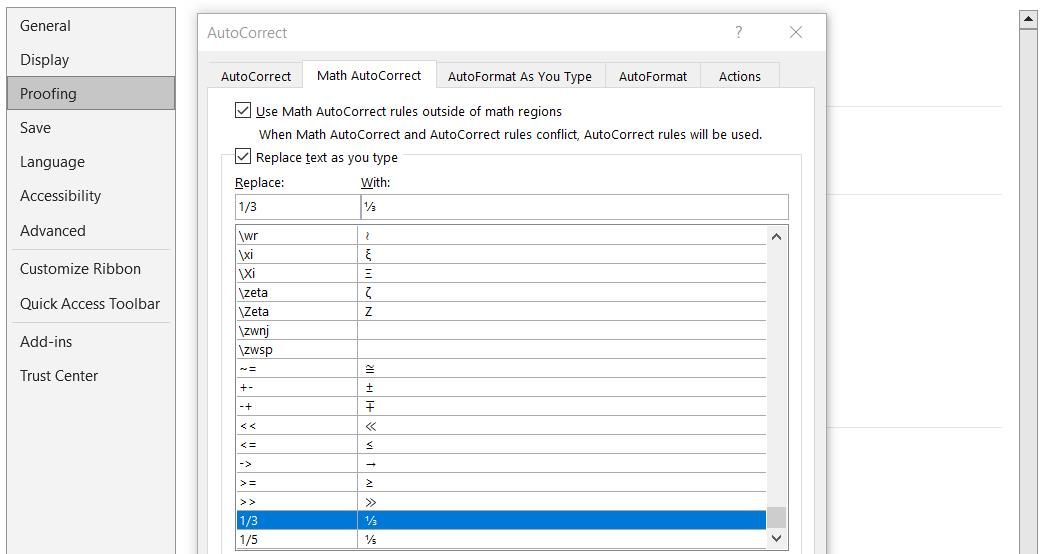Viewport: 1045px width, 554px height.
Task: Click the list scrollbar thumb
Action: point(776,517)
